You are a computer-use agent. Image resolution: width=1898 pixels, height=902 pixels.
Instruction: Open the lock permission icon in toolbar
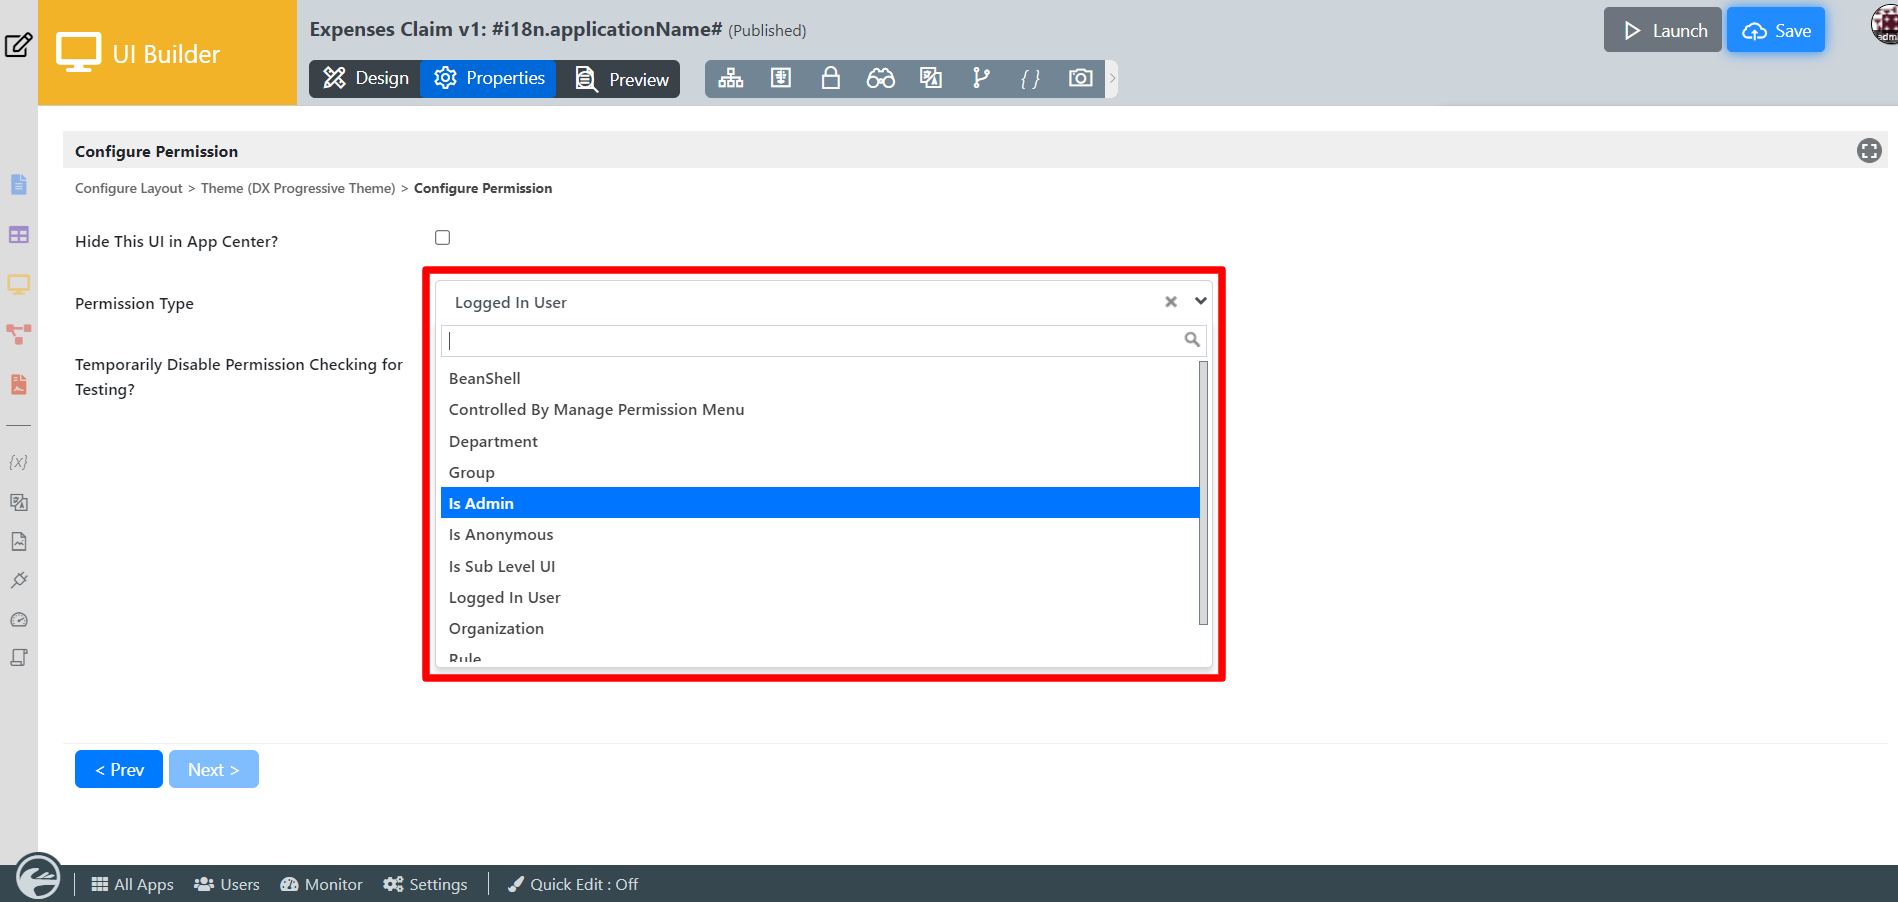pyautogui.click(x=830, y=78)
